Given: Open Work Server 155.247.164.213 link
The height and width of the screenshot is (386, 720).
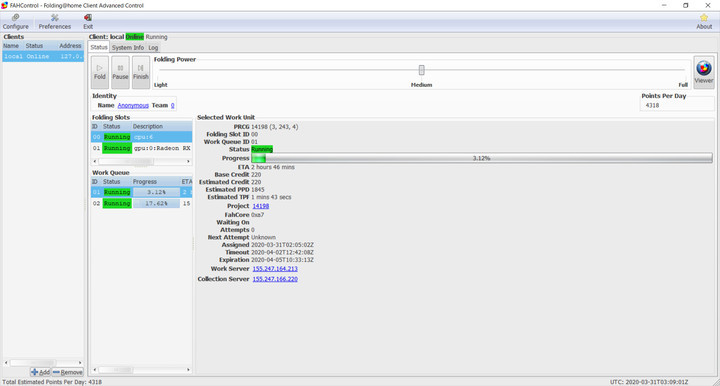Looking at the screenshot, I should pyautogui.click(x=275, y=269).
